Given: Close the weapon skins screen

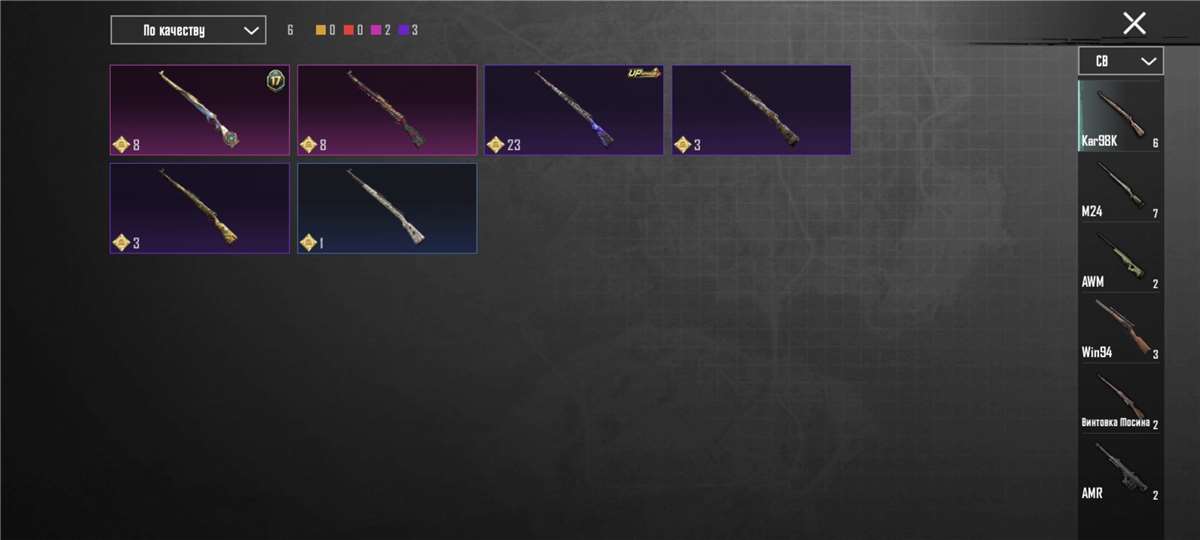Looking at the screenshot, I should tap(1134, 23).
